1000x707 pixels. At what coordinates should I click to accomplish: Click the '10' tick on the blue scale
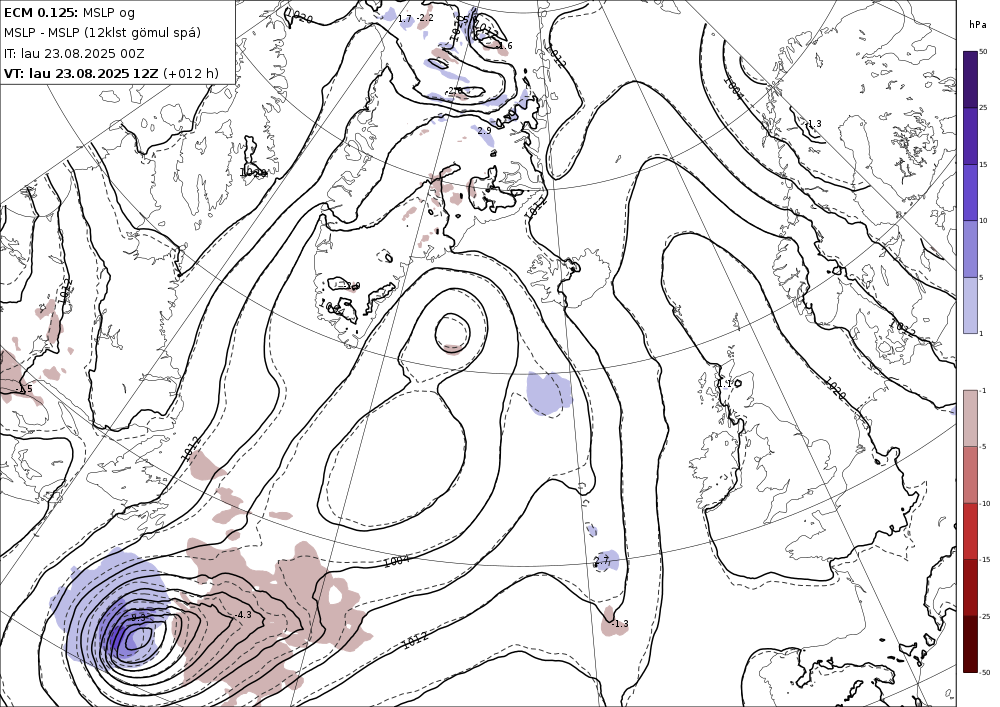pos(983,221)
